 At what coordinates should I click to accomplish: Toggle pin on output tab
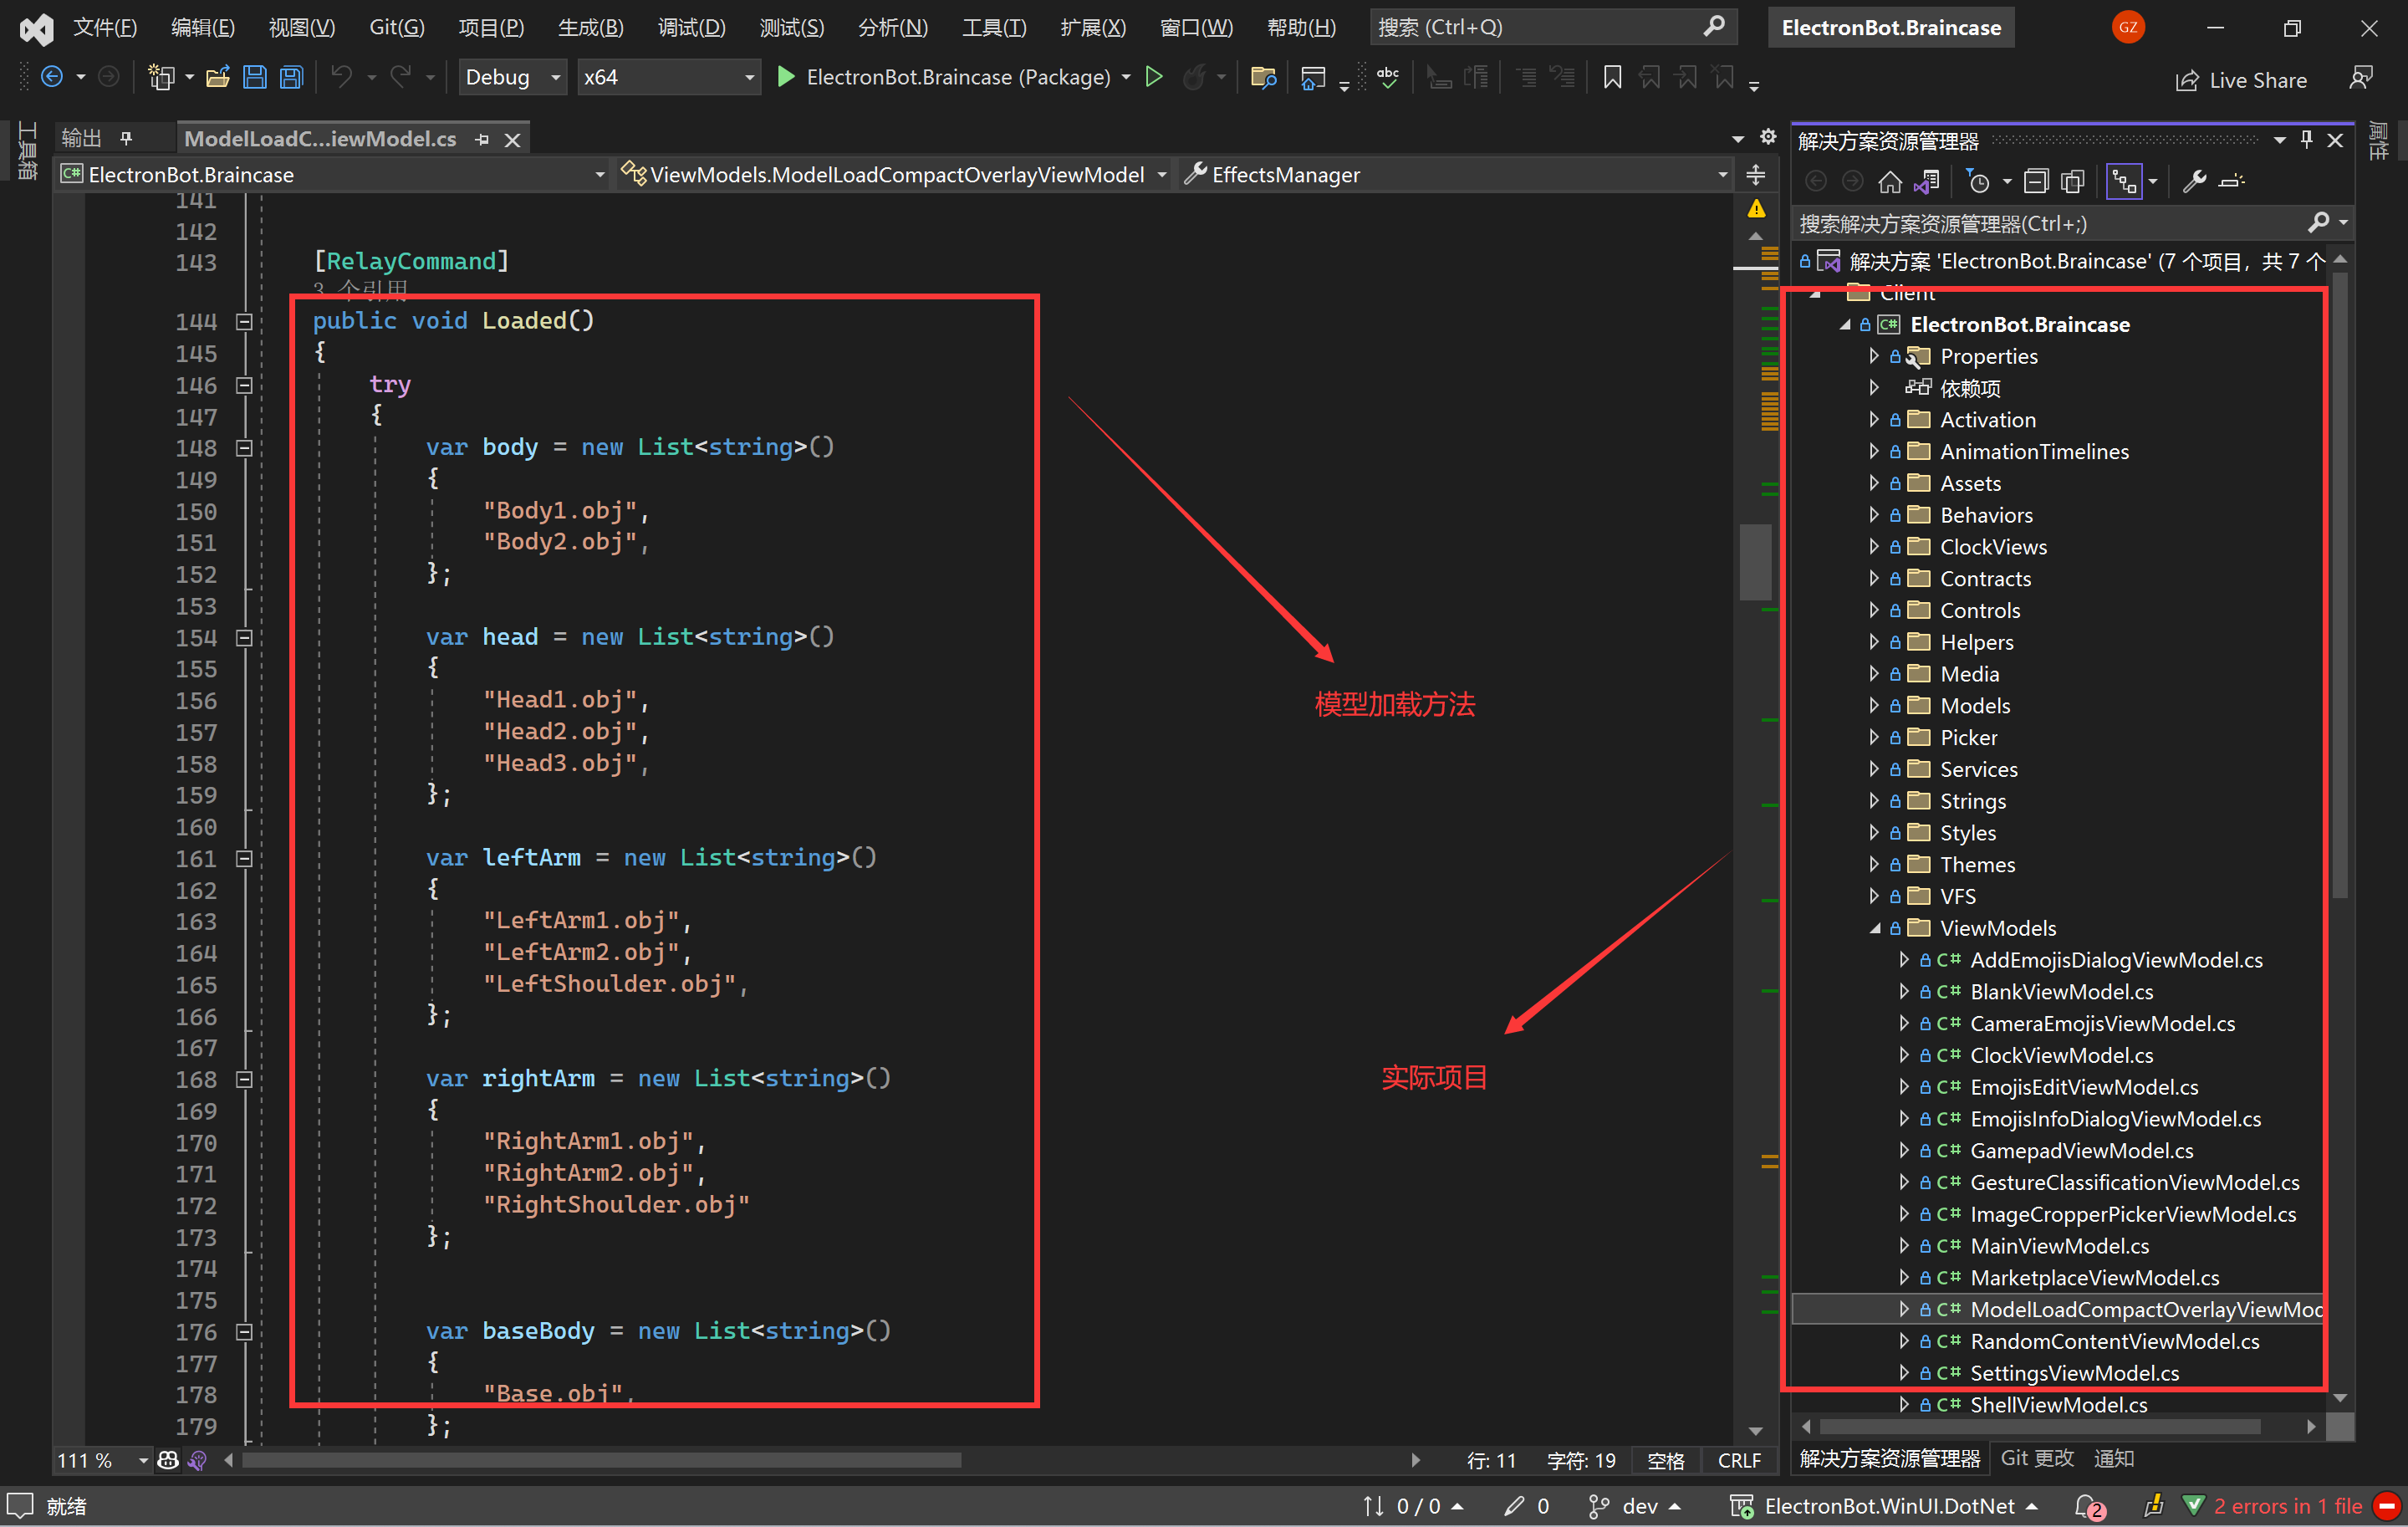[126, 138]
